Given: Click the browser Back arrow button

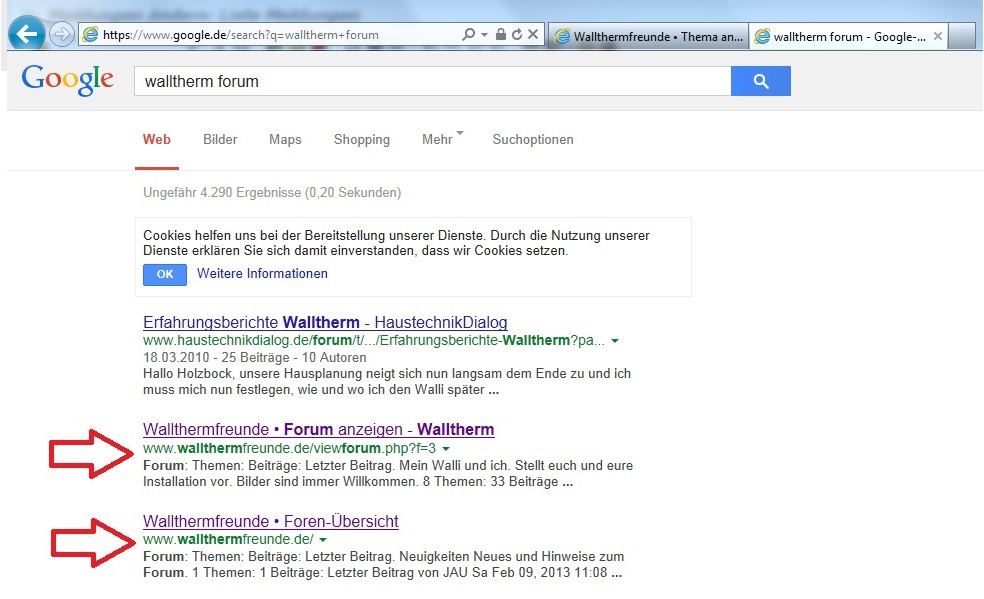Looking at the screenshot, I should tap(26, 34).
